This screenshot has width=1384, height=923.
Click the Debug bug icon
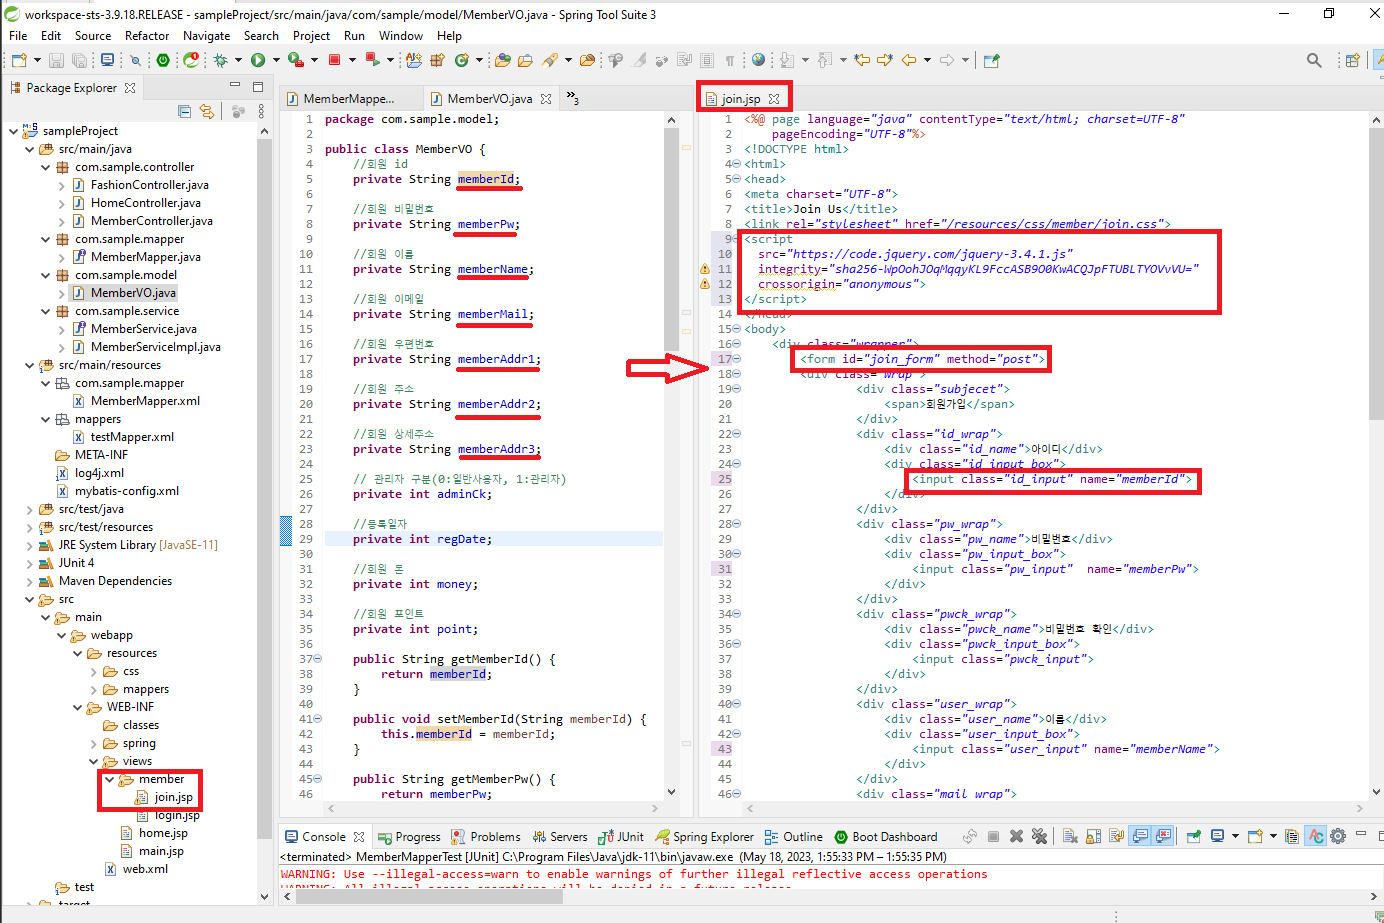click(220, 60)
